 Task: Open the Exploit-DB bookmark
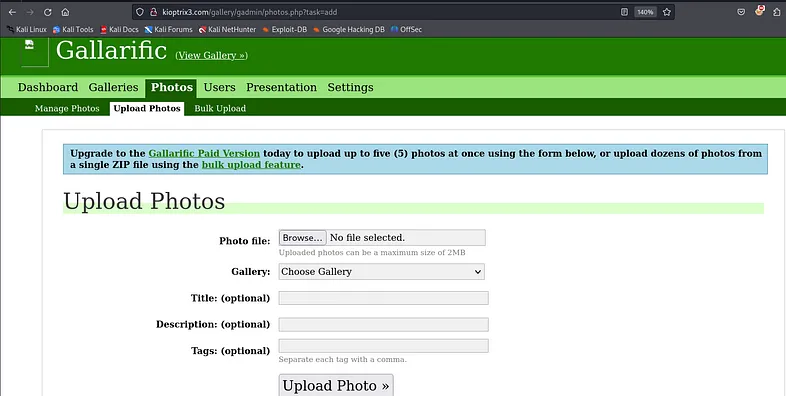[284, 30]
